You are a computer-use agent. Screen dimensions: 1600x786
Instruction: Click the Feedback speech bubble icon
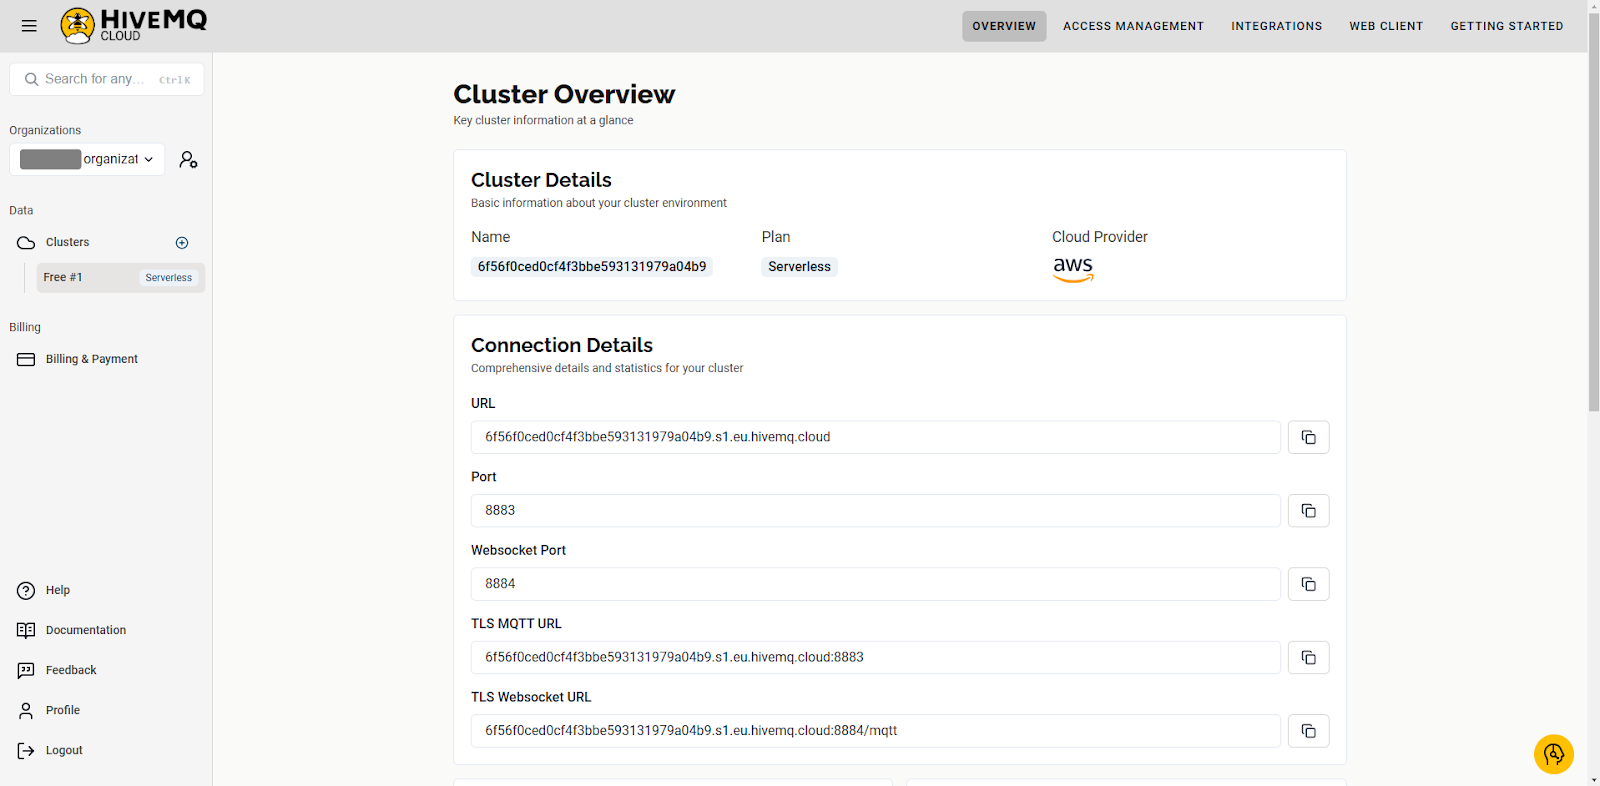point(26,670)
